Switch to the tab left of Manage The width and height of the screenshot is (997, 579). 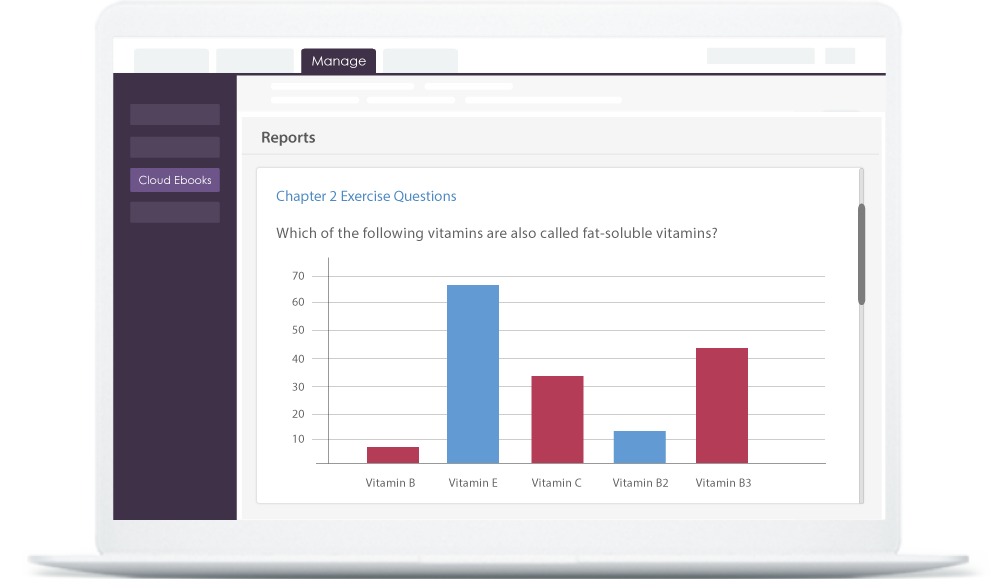tap(254, 60)
